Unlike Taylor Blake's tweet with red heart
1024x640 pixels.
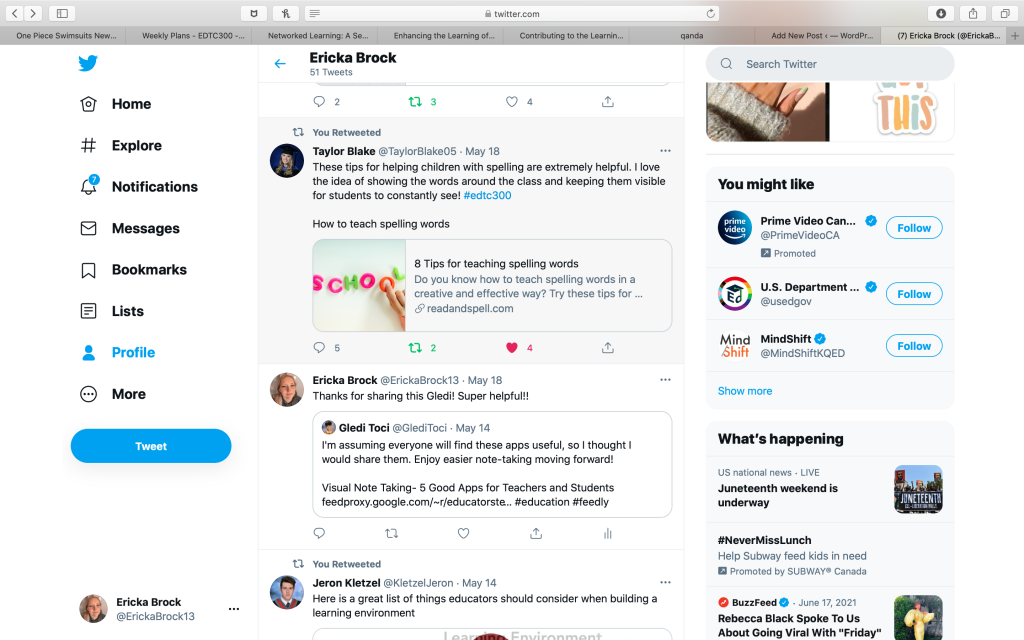(511, 347)
